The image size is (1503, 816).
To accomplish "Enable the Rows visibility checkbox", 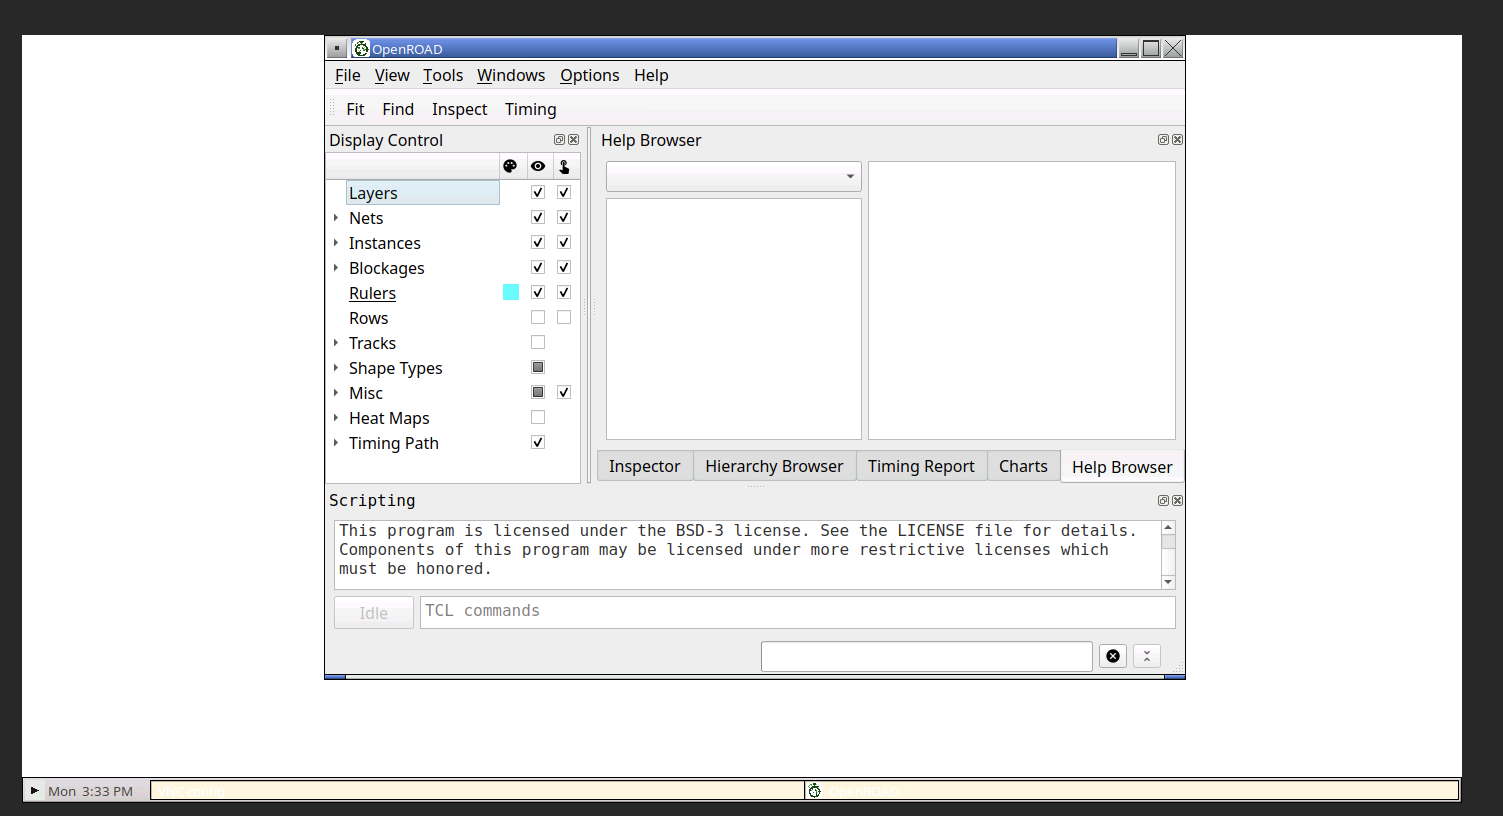I will 538,316.
